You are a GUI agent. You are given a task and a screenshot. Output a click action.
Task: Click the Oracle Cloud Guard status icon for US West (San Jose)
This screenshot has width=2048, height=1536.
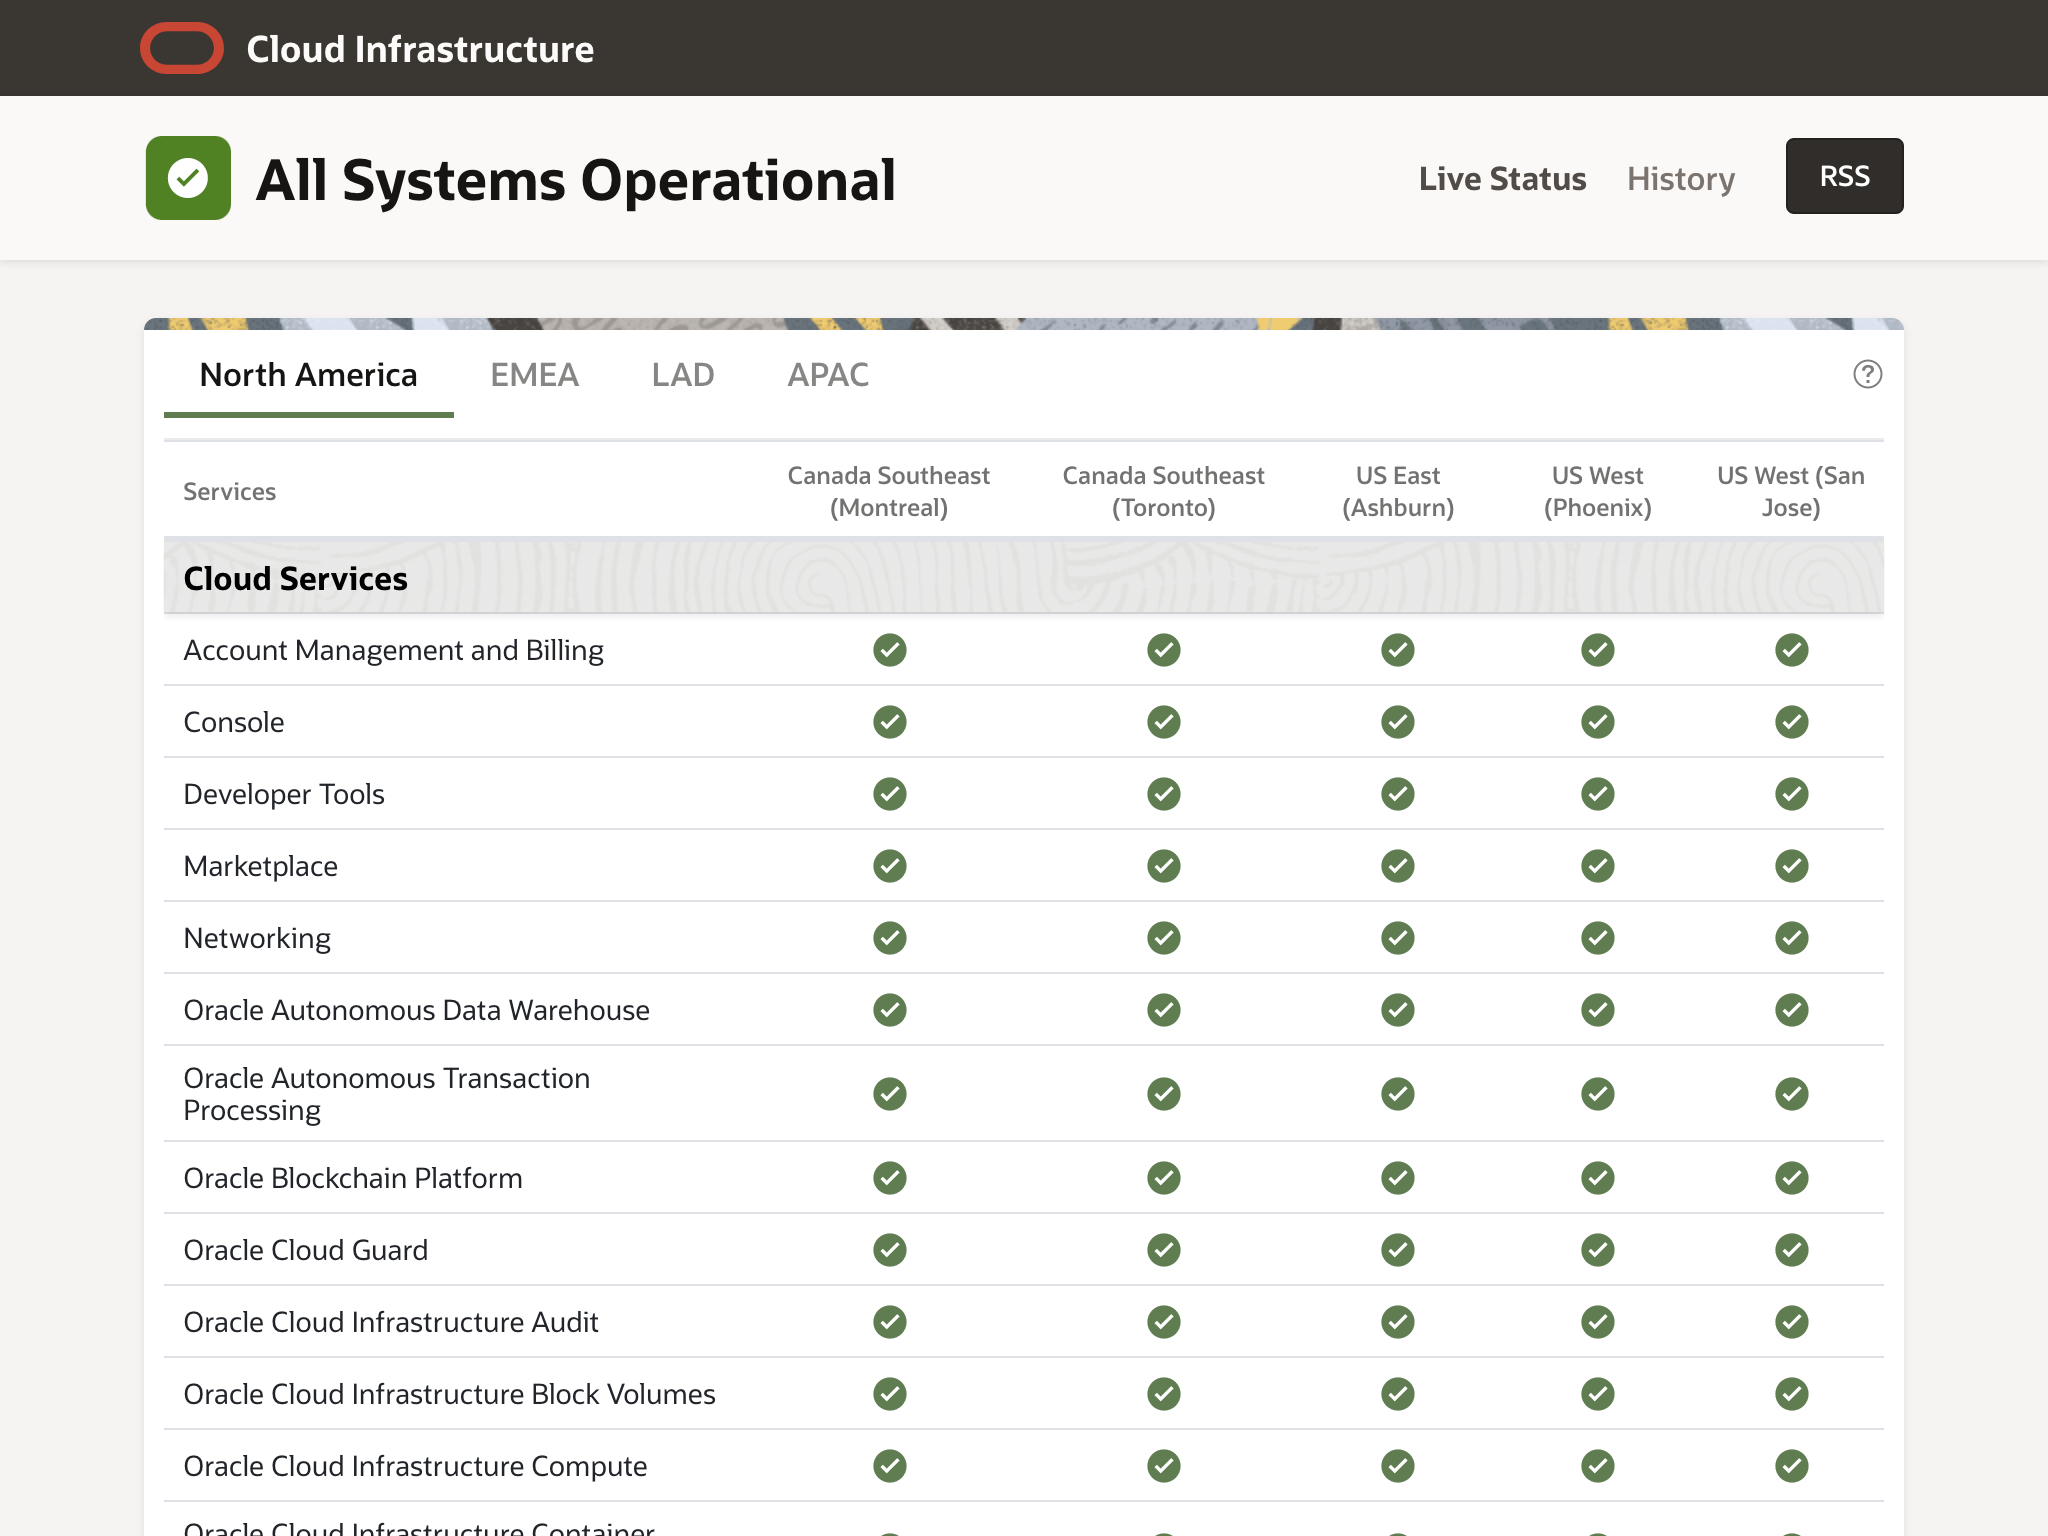click(x=1791, y=1249)
